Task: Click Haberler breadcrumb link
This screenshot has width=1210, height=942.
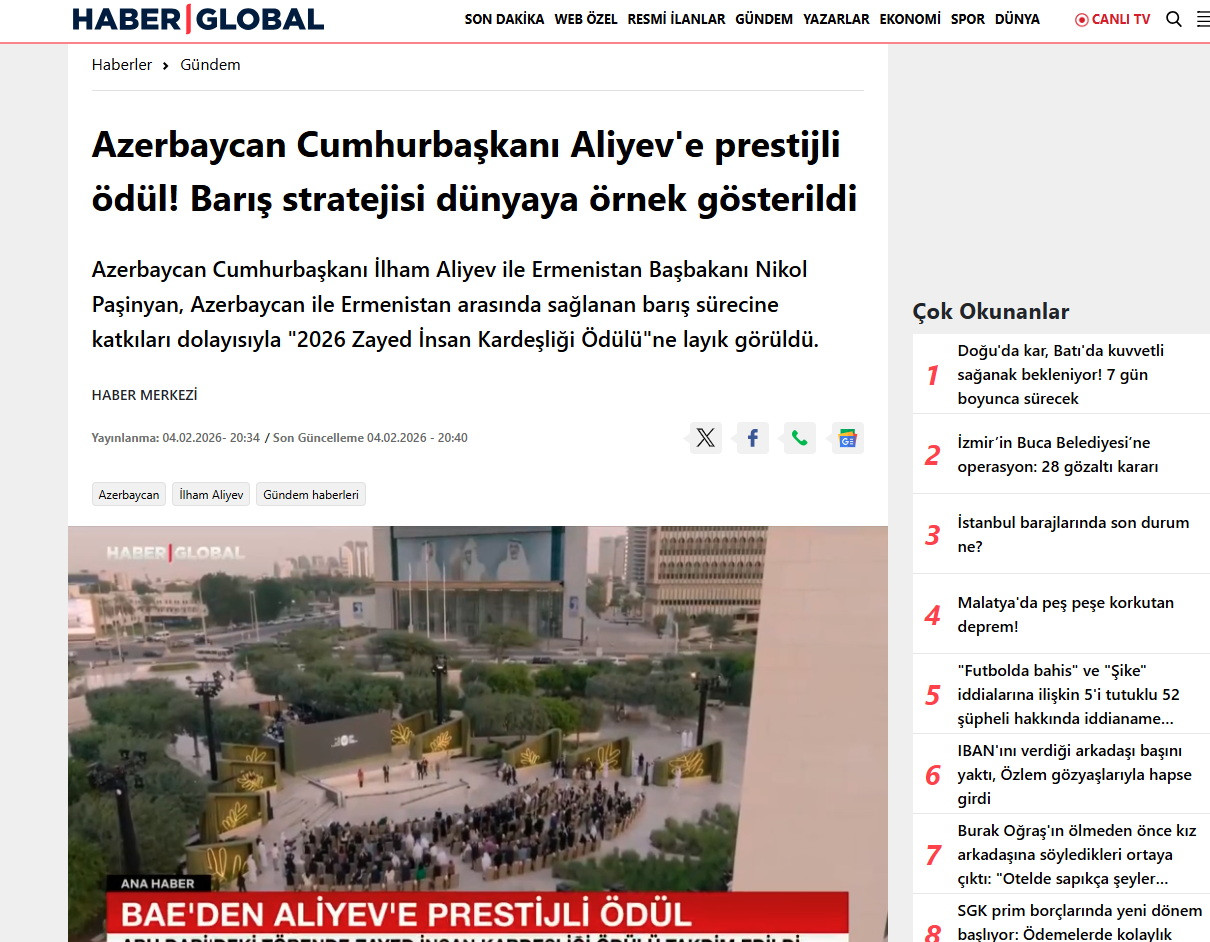Action: pos(122,65)
